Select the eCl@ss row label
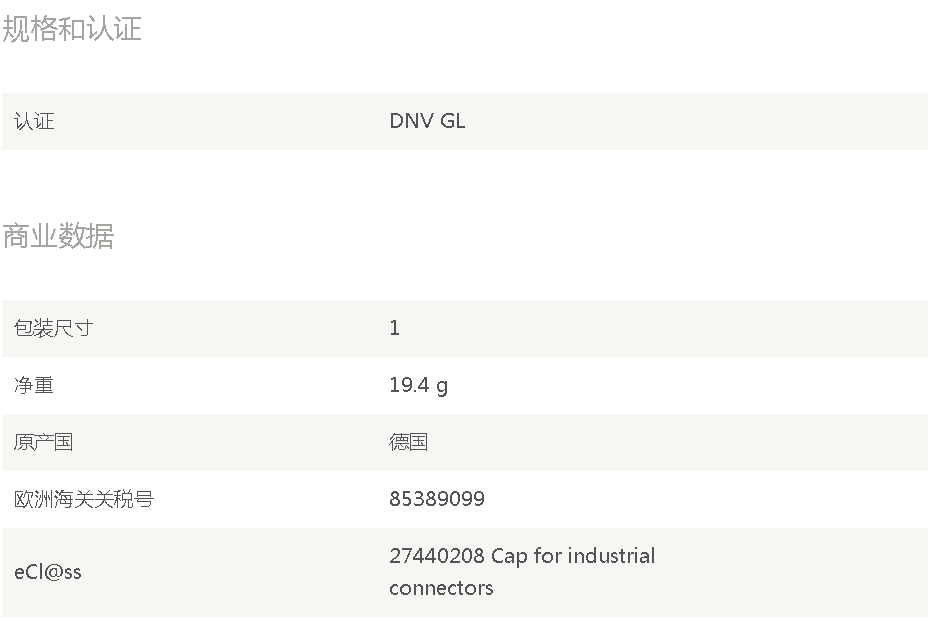 47,572
